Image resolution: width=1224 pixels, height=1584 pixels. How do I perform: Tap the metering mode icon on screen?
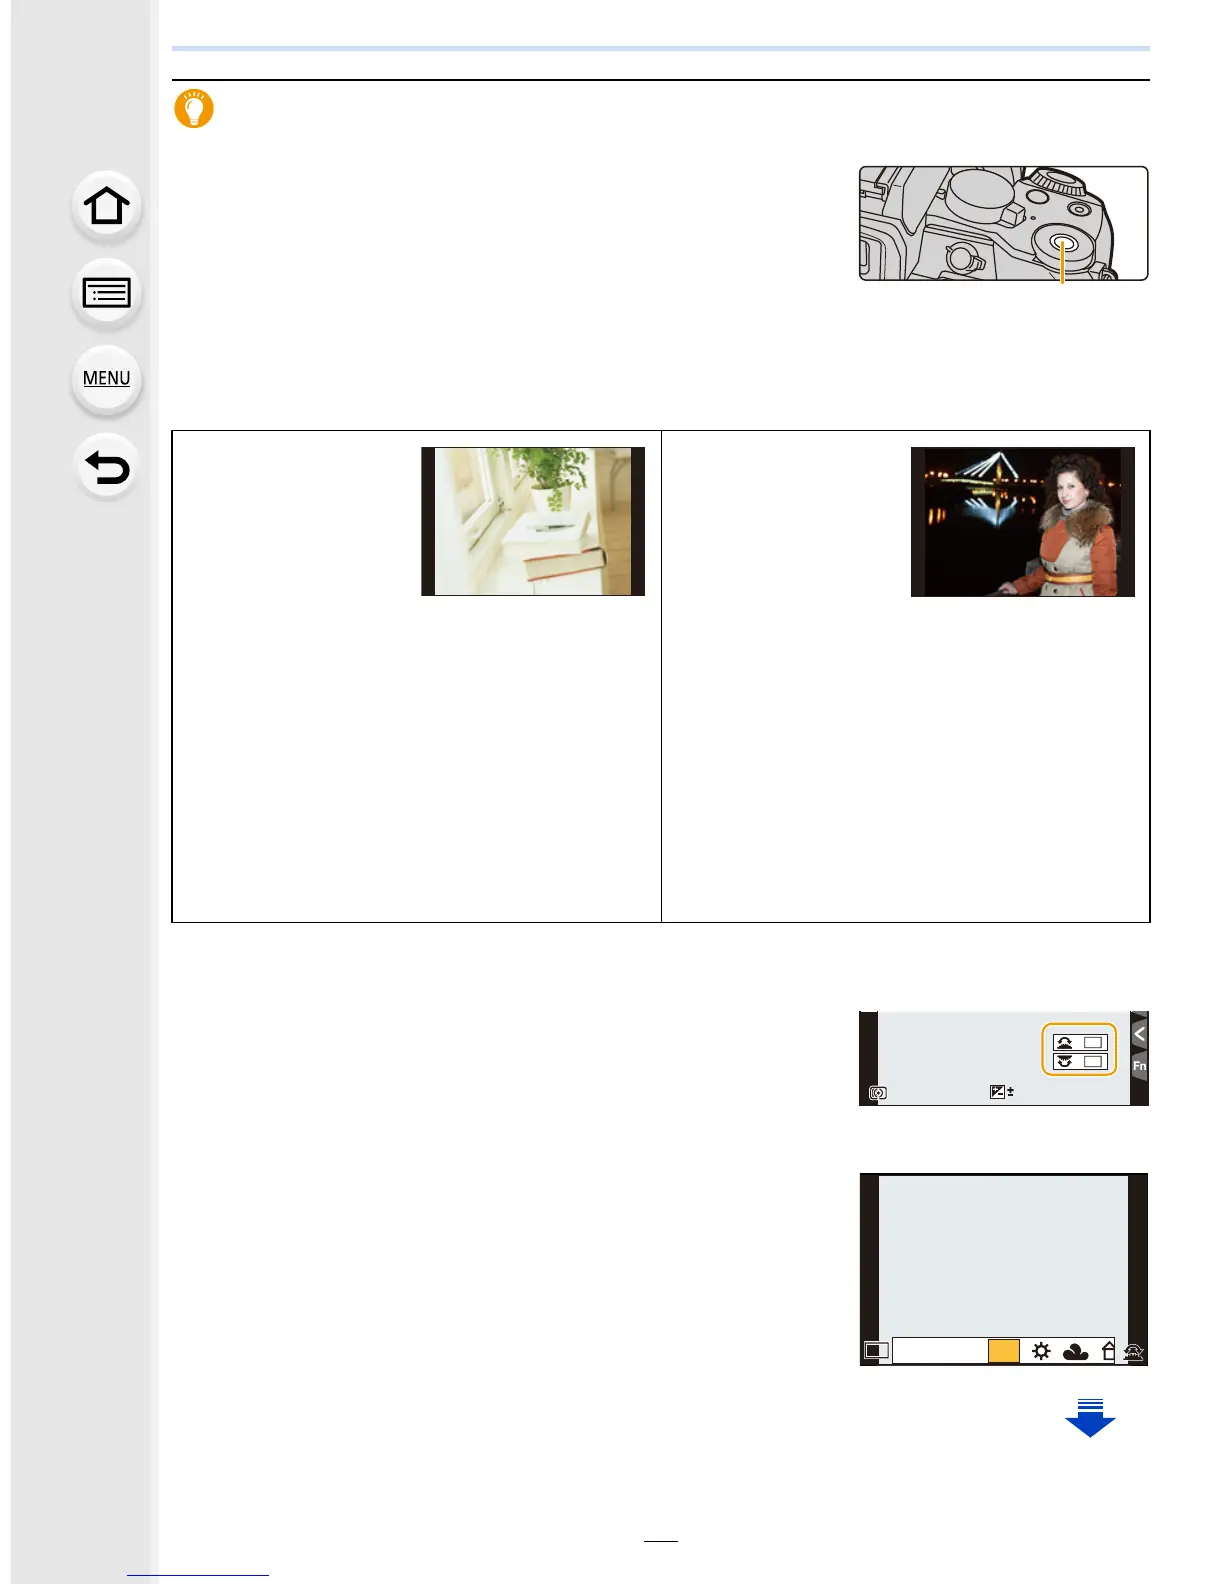click(x=878, y=1093)
